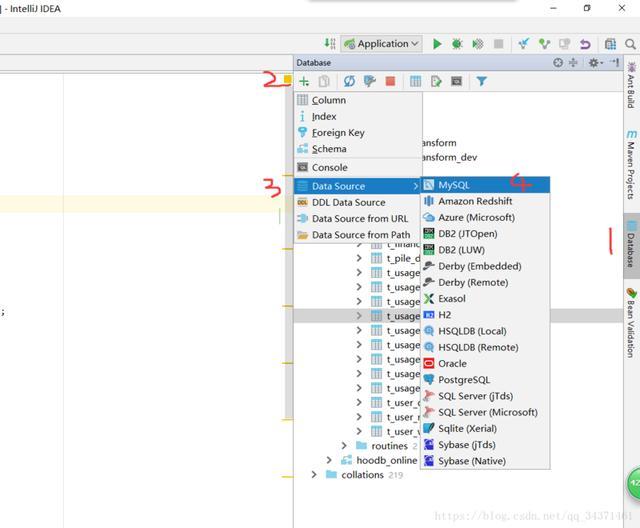Open the console icon in Database toolbar
Screen dimensions: 640x528
[456, 81]
